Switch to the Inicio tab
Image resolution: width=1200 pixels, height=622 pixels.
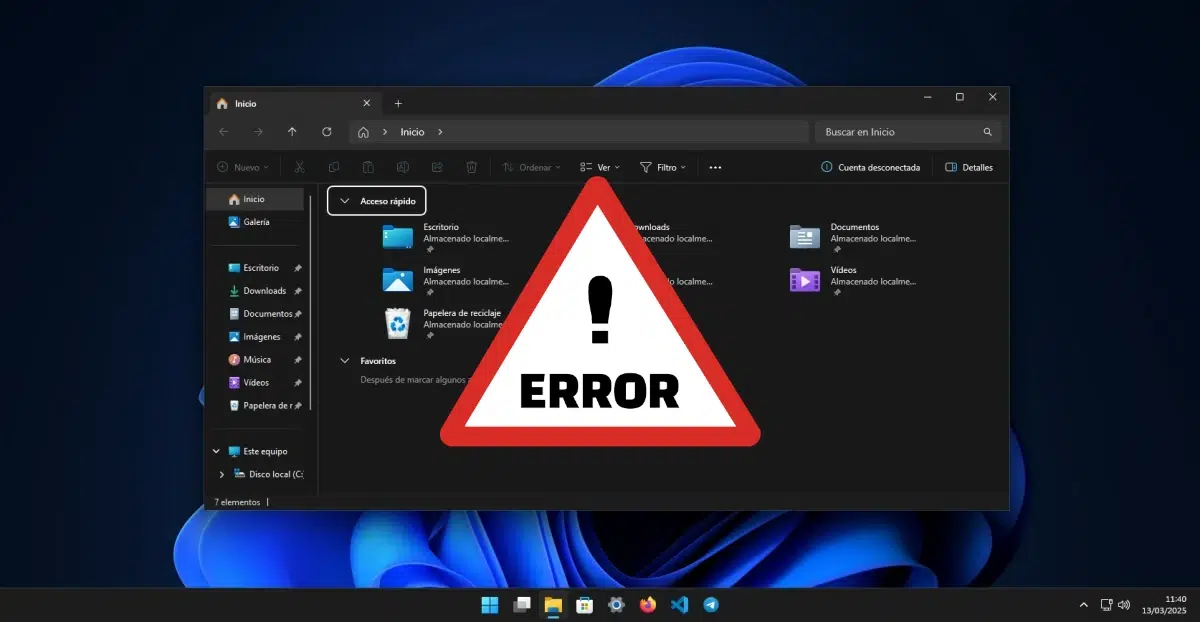pyautogui.click(x=244, y=103)
